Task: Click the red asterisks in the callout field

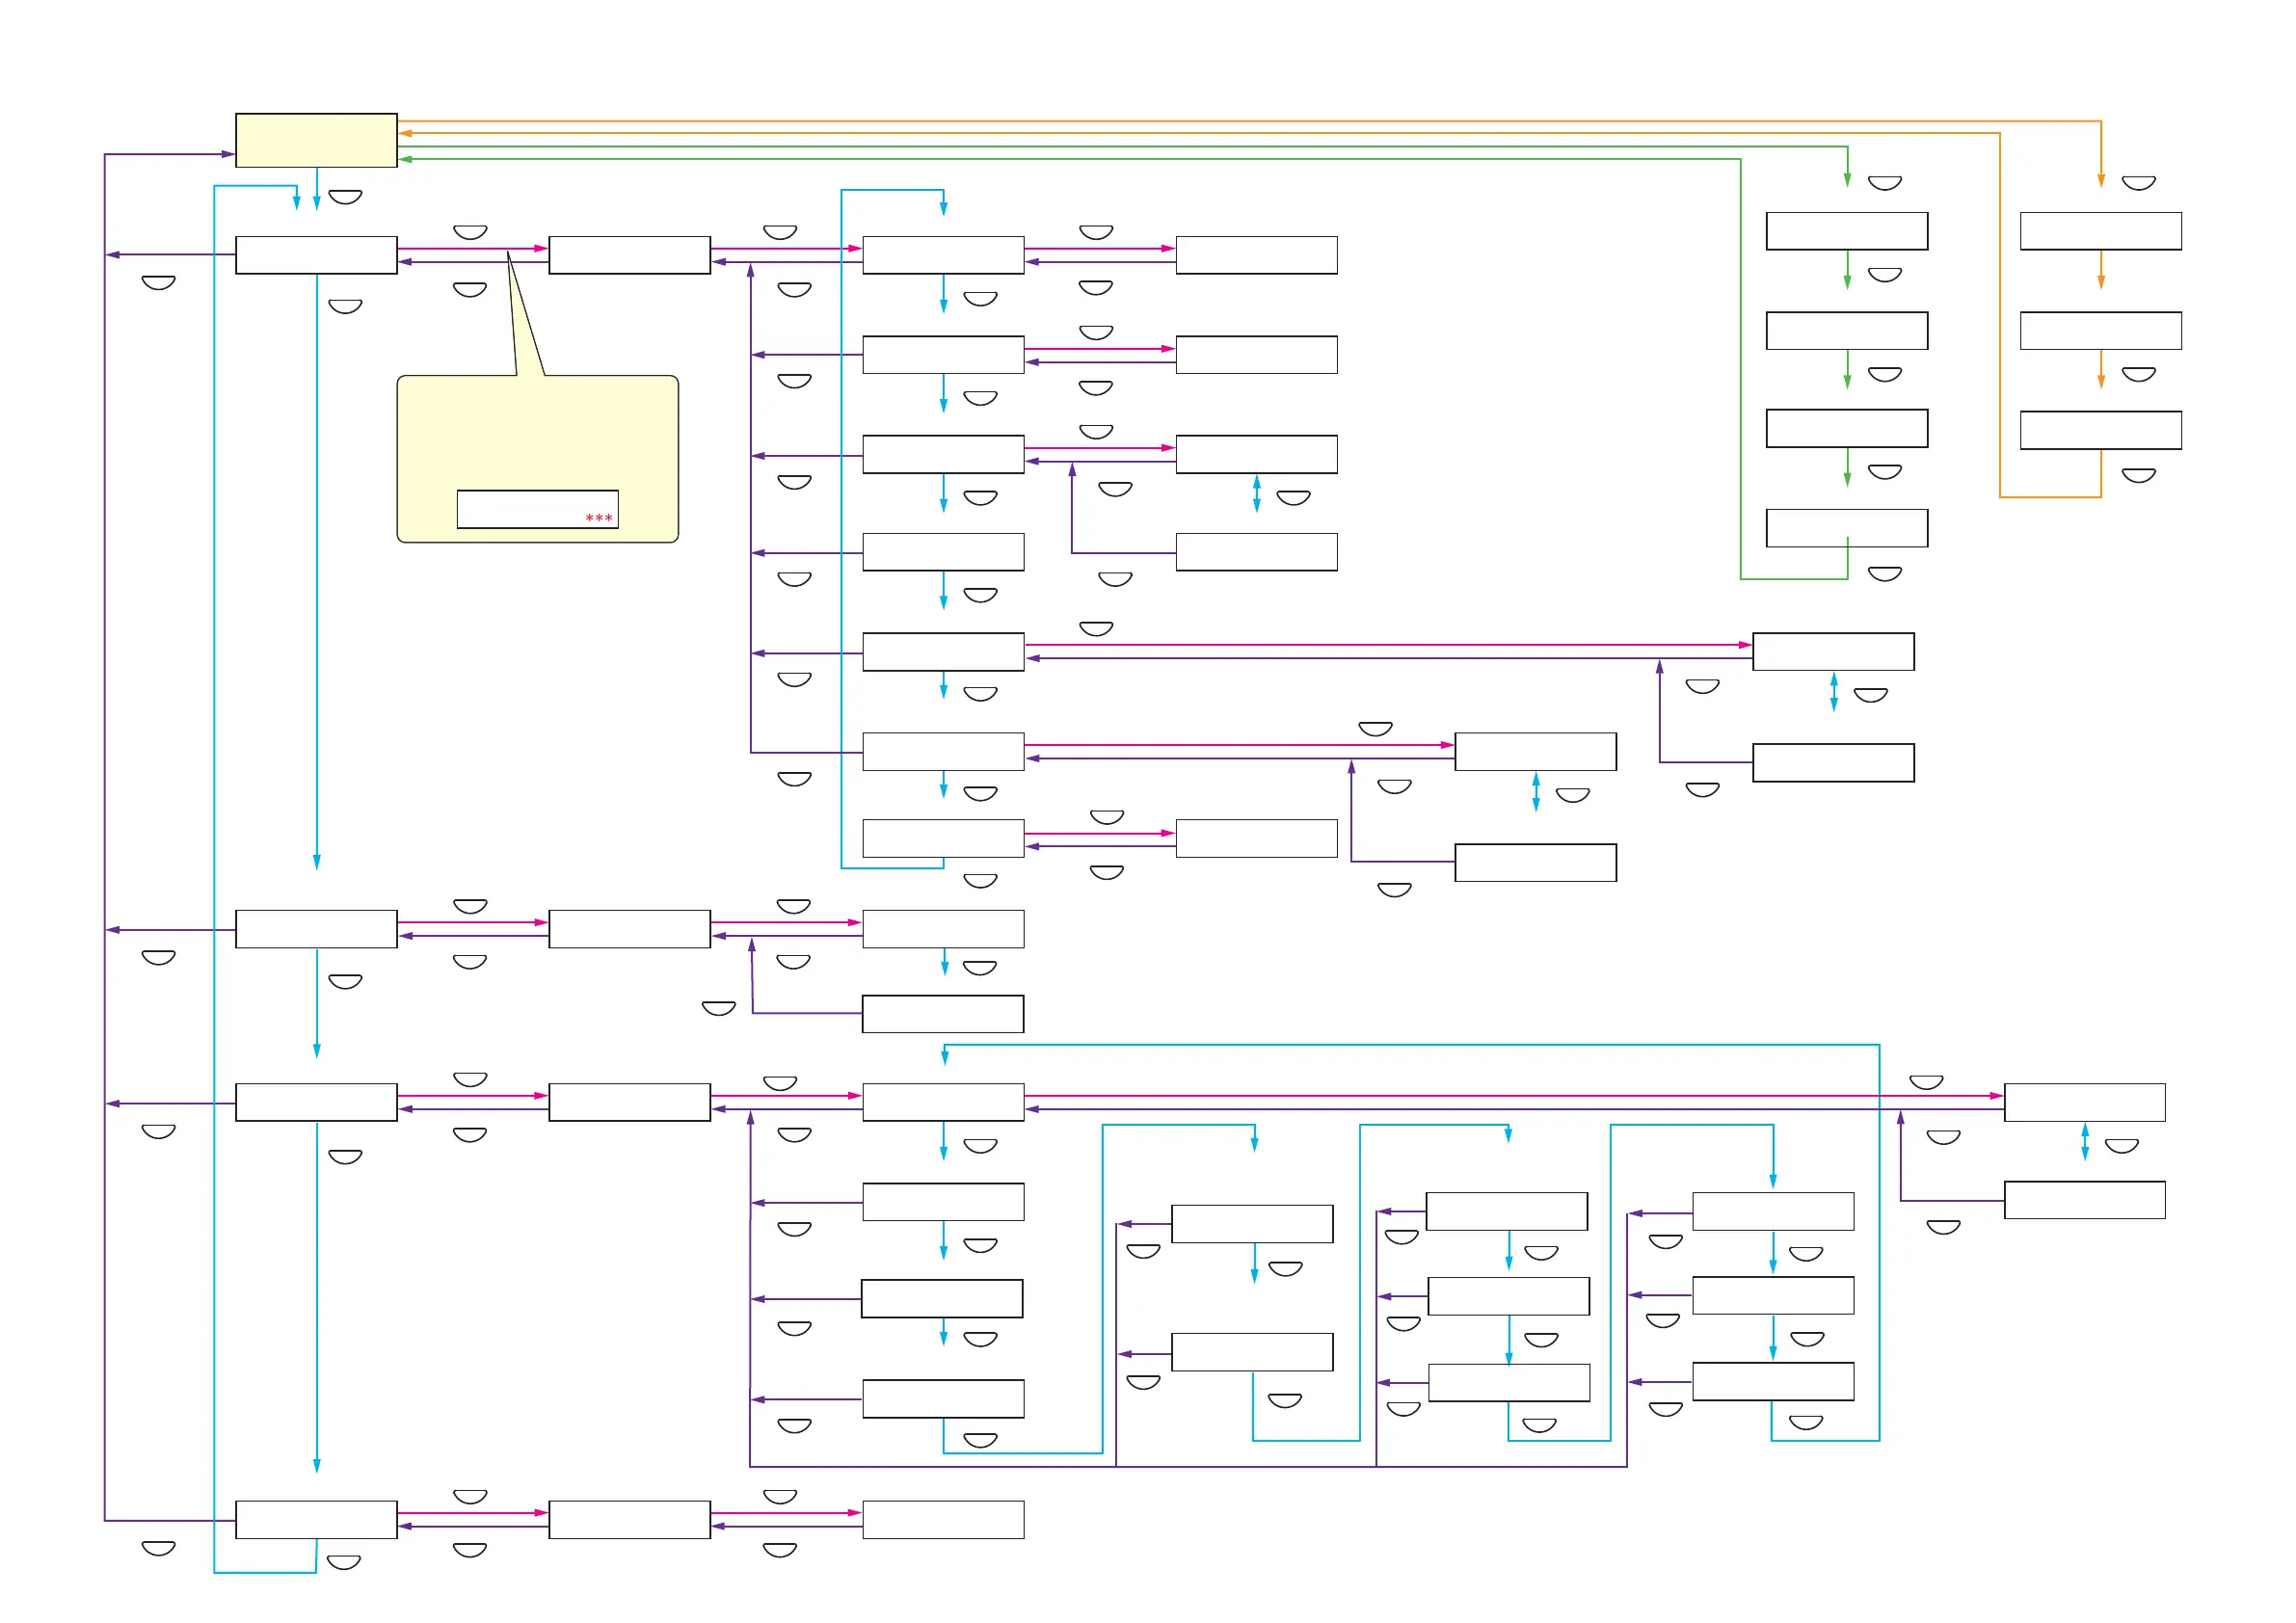Action: (x=598, y=518)
